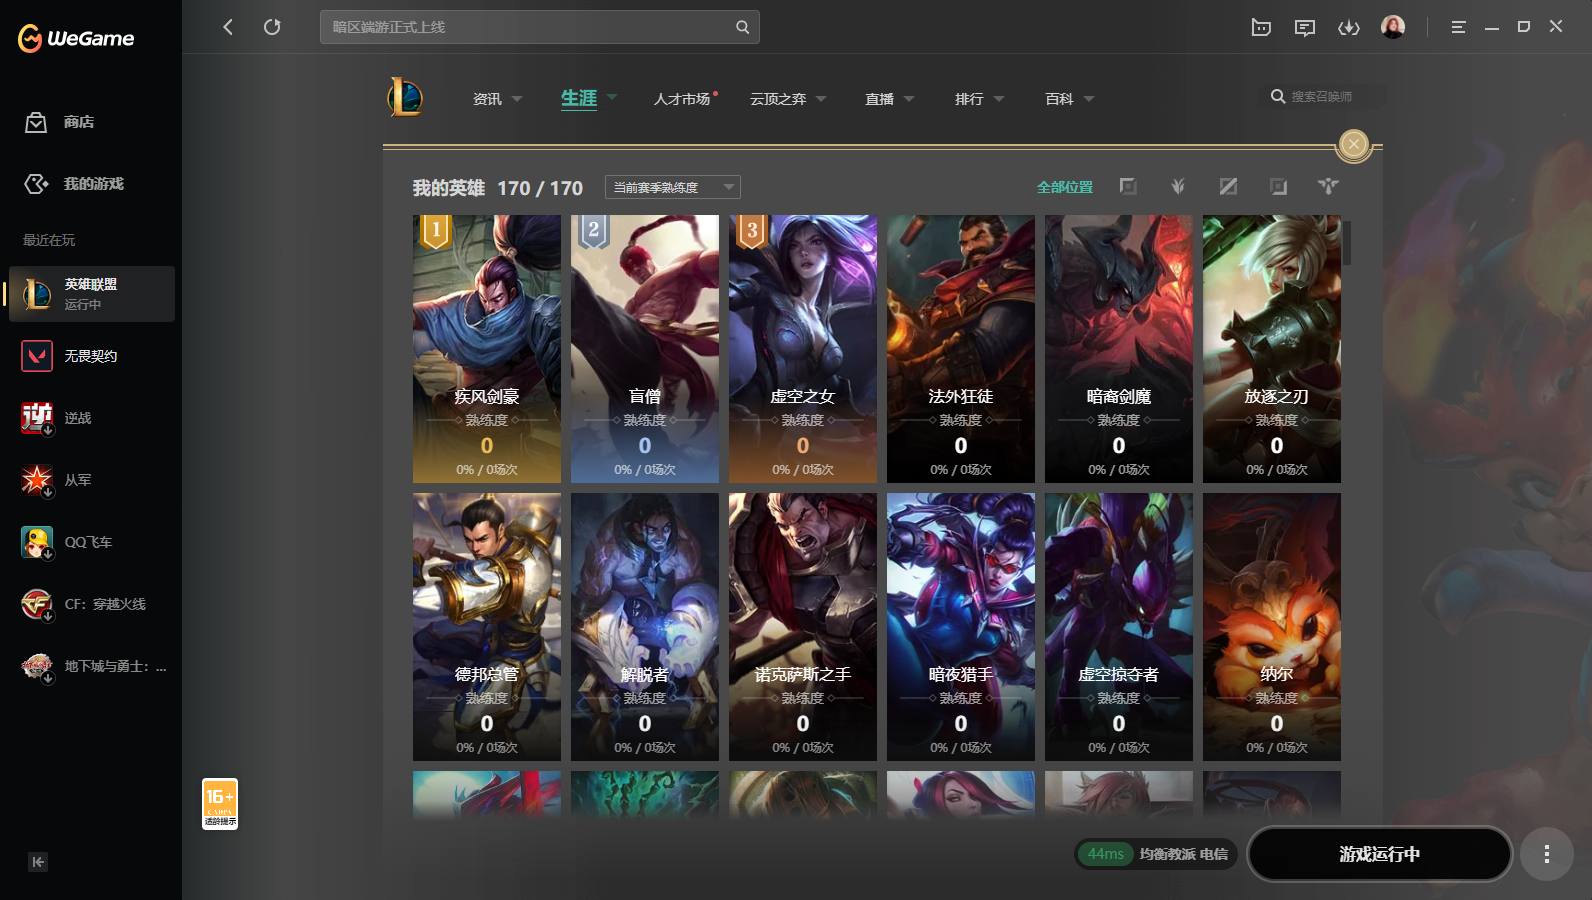Go back using the back arrow
Image resolution: width=1592 pixels, height=900 pixels.
point(228,27)
